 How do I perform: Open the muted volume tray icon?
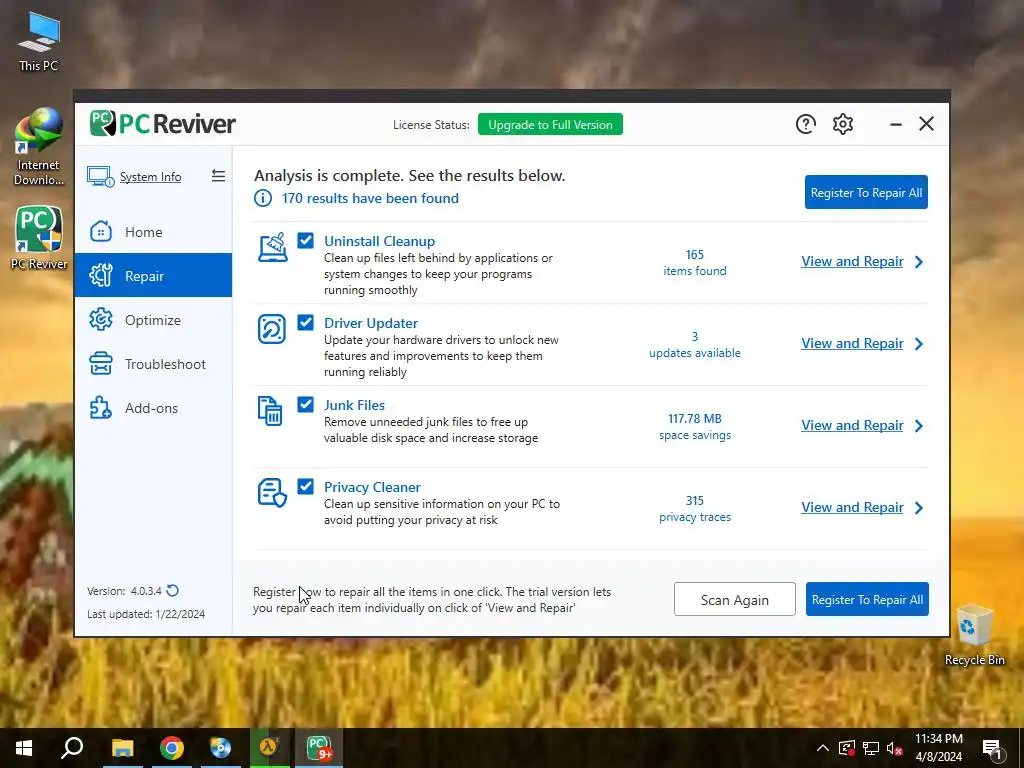pos(895,748)
